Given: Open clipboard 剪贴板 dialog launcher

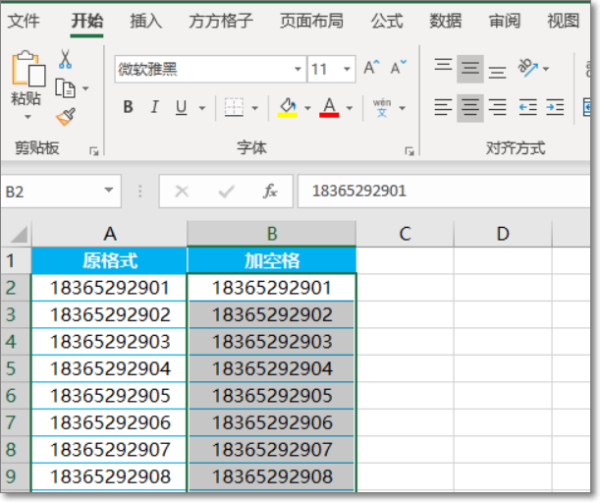Looking at the screenshot, I should (x=94, y=152).
